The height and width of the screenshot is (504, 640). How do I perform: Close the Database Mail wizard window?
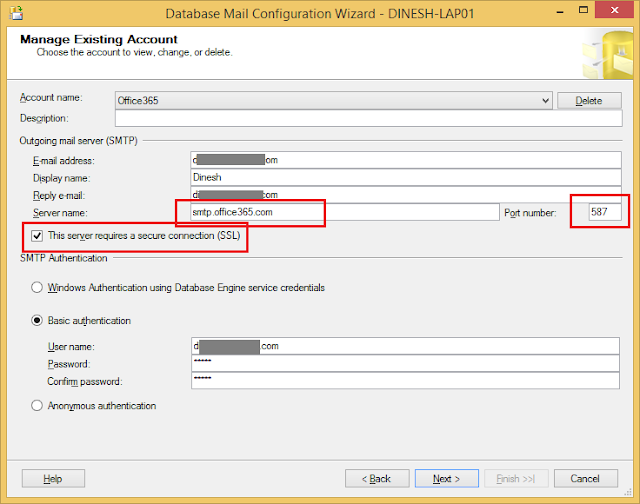point(614,10)
